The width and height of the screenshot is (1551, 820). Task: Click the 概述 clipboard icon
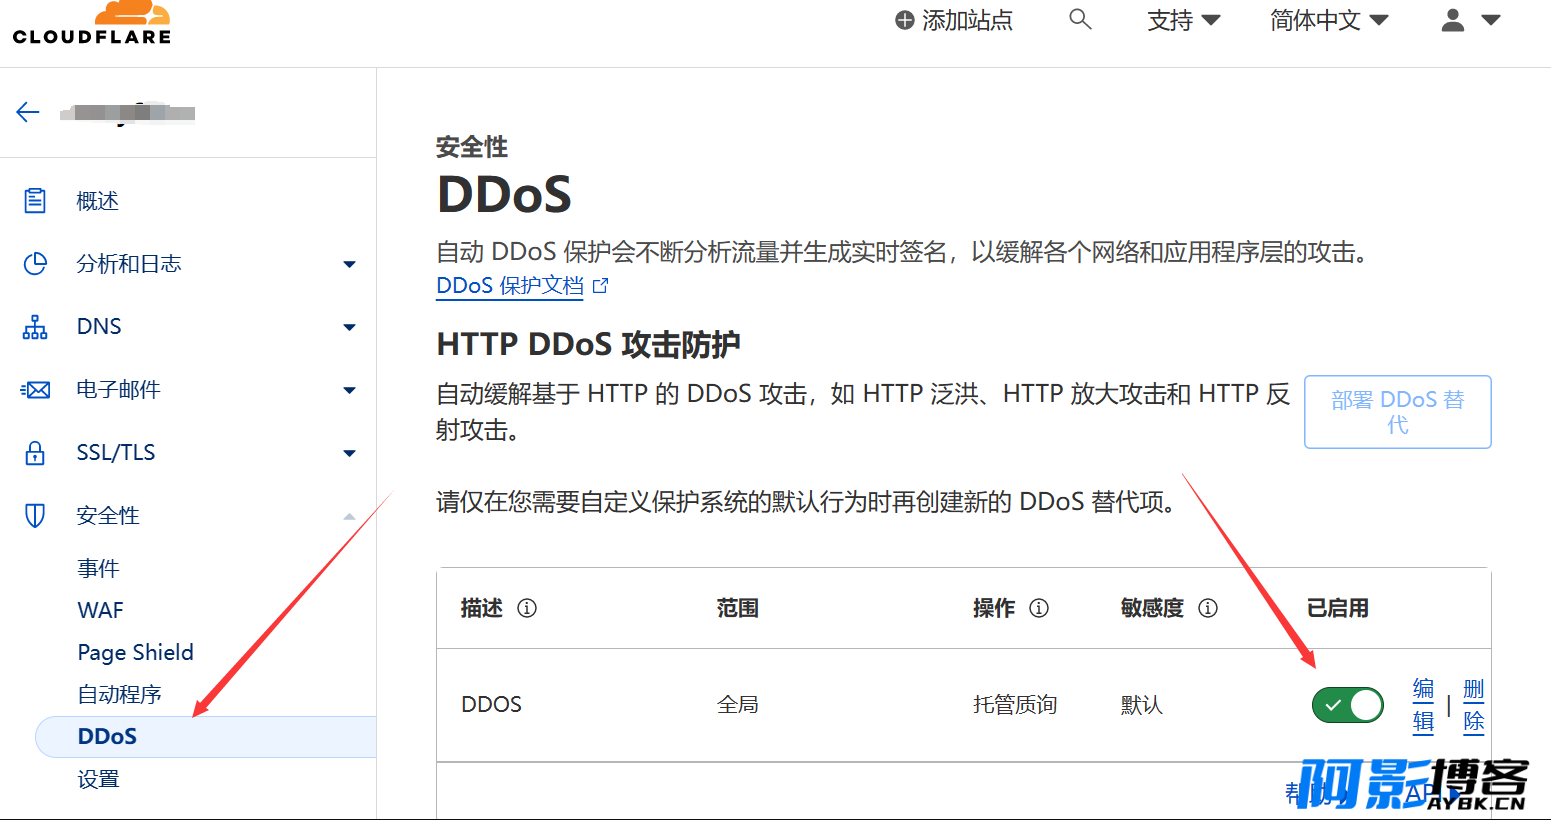35,201
